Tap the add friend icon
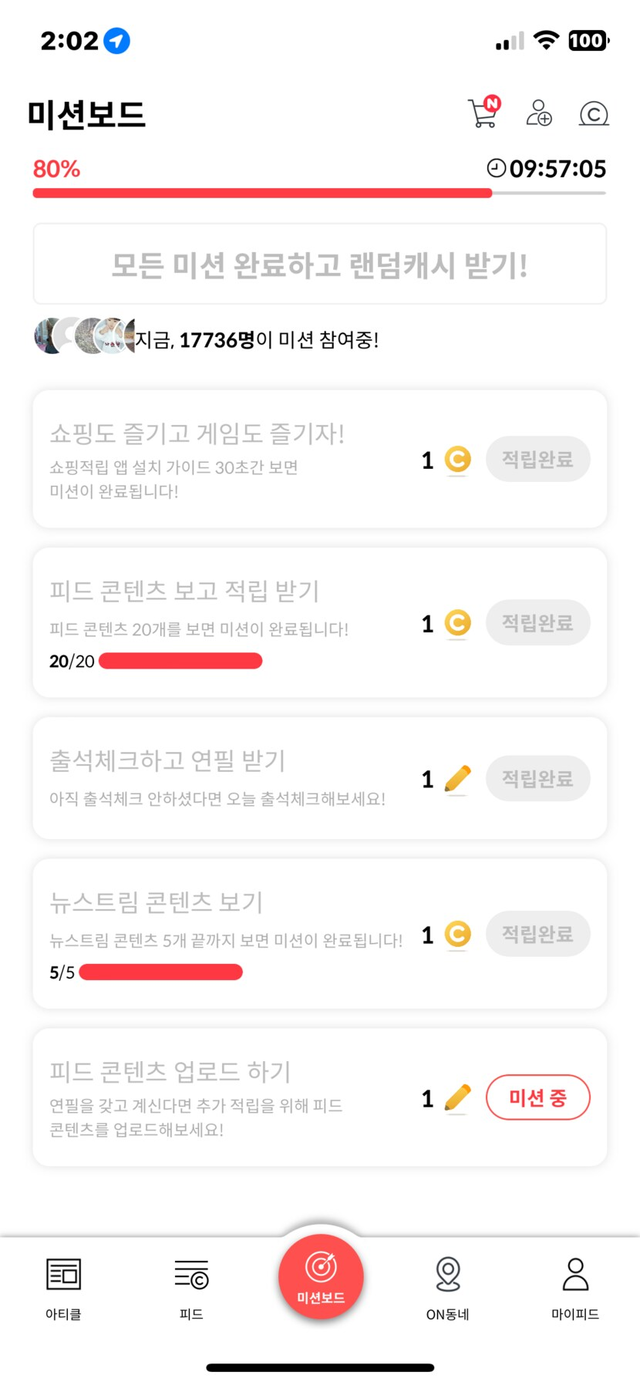This screenshot has height=1385, width=640. click(x=539, y=112)
